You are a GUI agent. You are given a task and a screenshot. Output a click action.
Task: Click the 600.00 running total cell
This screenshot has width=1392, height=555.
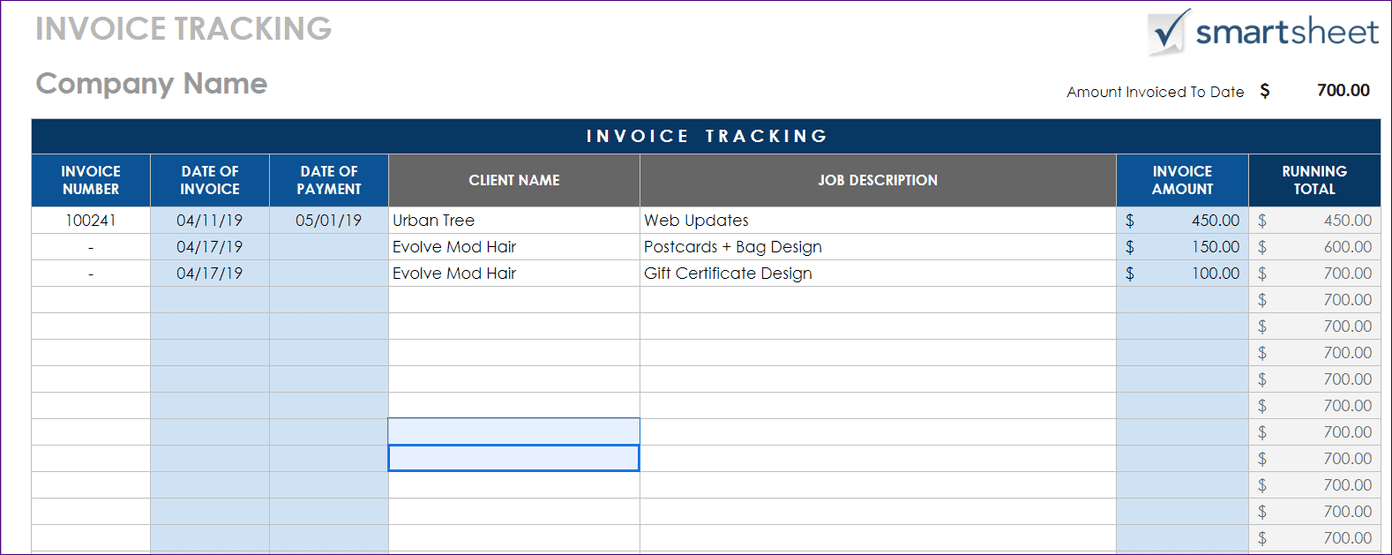(x=1314, y=247)
